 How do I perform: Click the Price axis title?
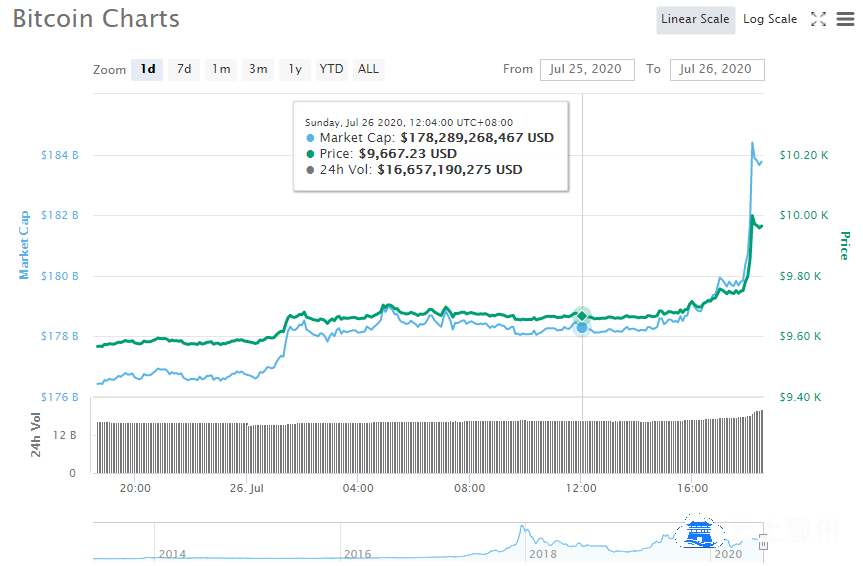844,246
